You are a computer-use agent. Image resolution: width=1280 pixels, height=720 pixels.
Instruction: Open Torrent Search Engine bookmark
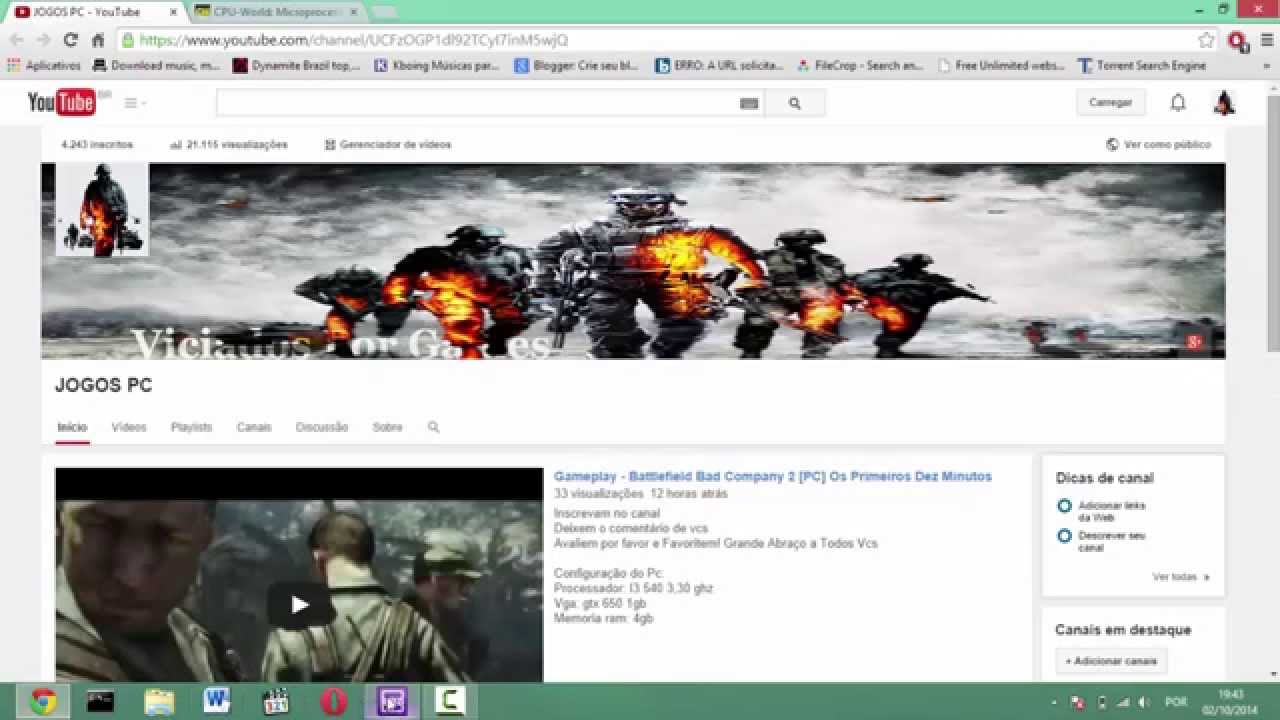1142,66
